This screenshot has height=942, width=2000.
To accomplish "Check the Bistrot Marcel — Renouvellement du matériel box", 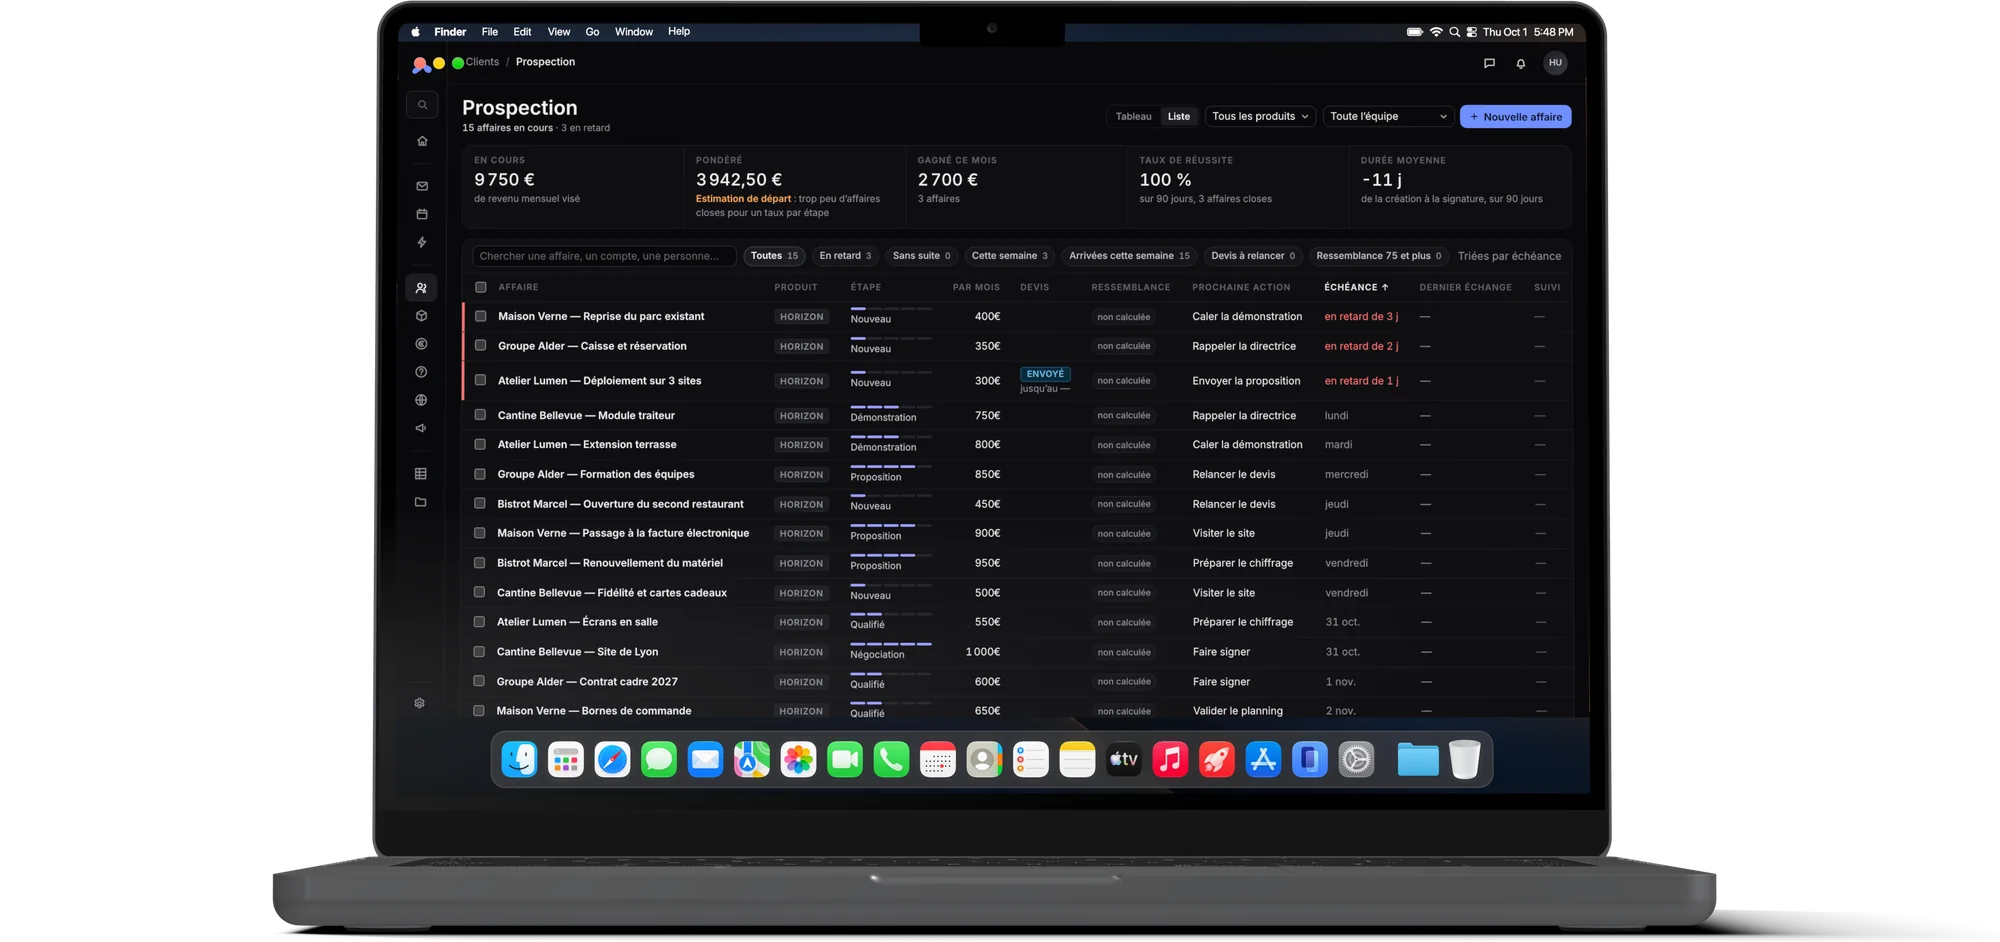I will pyautogui.click(x=480, y=563).
